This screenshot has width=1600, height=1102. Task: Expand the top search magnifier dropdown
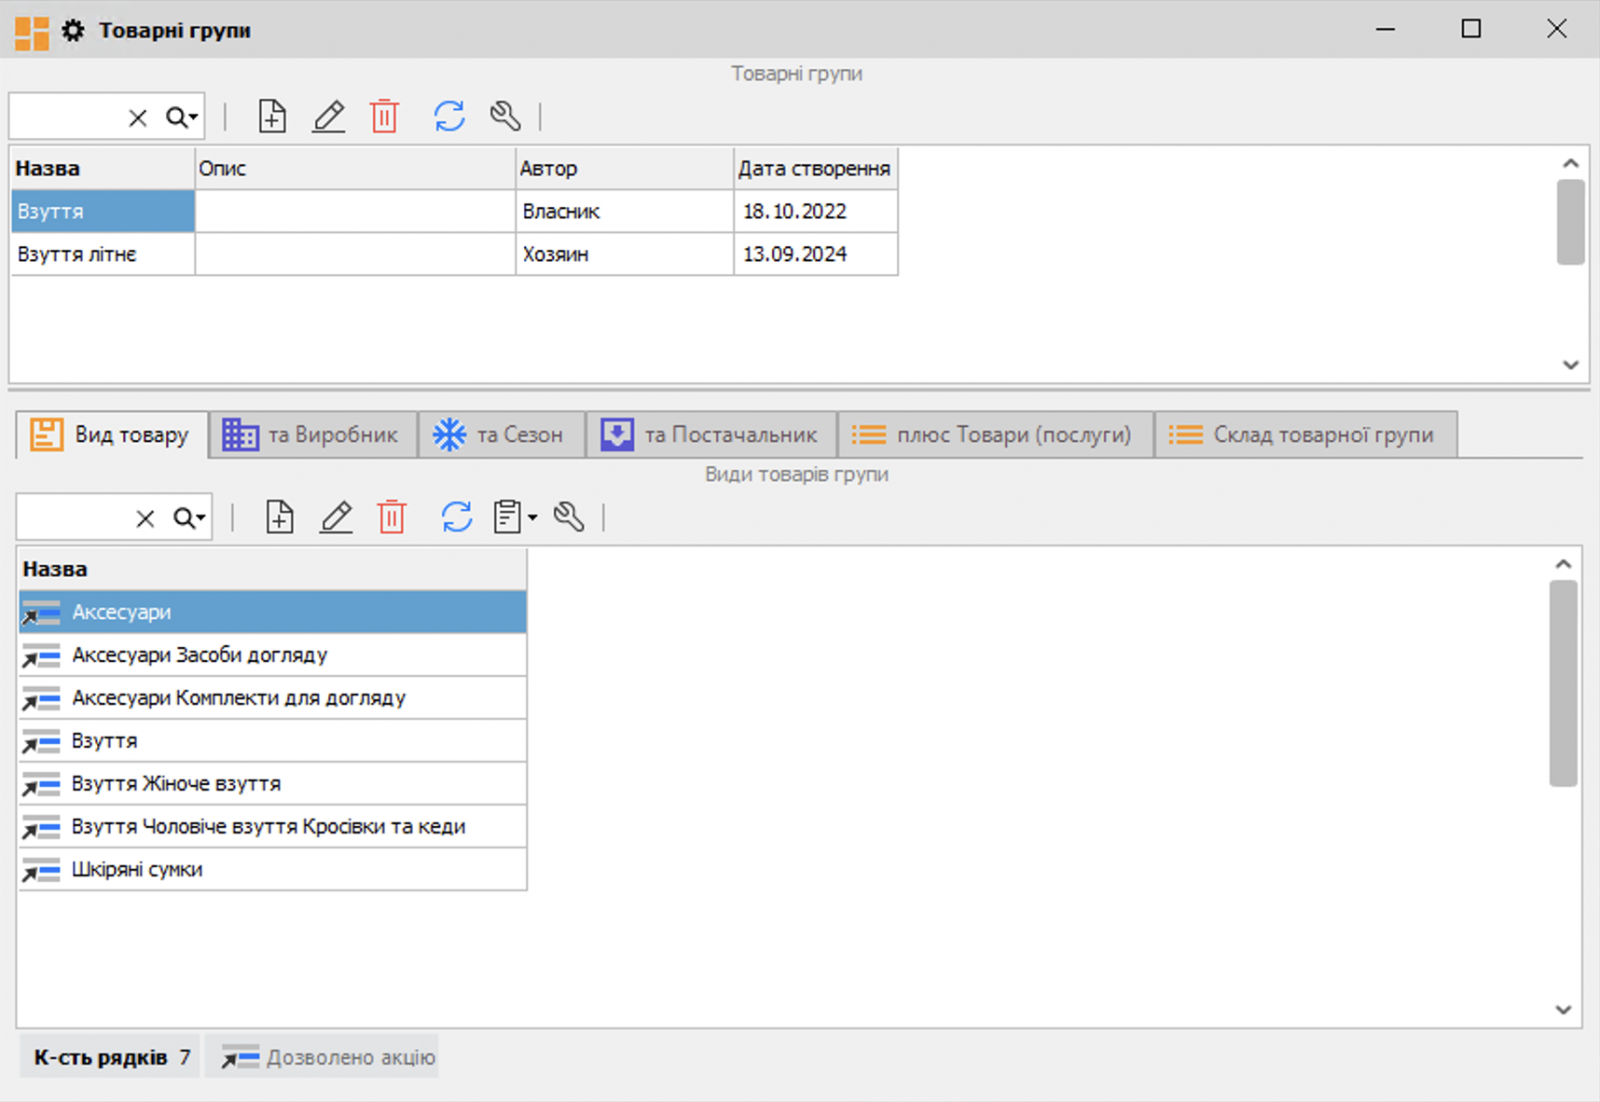point(182,118)
